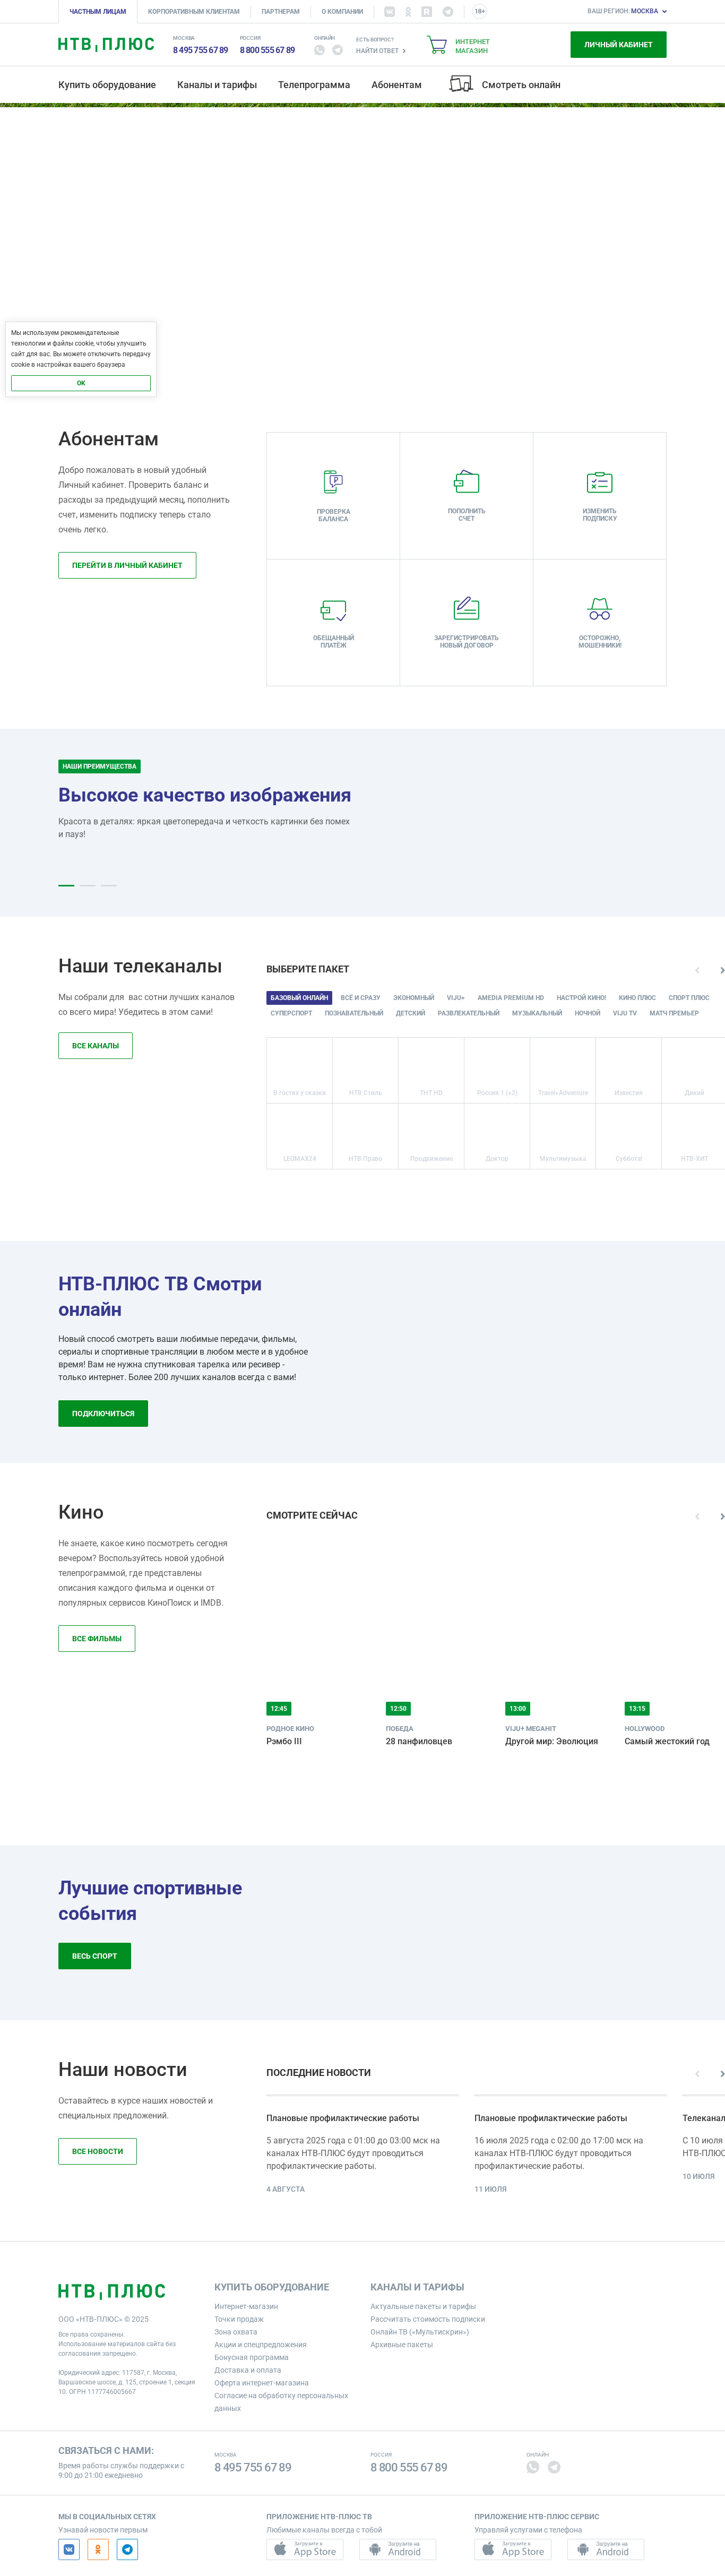Show previous channels with Выберите пакет left arrow

(x=697, y=970)
